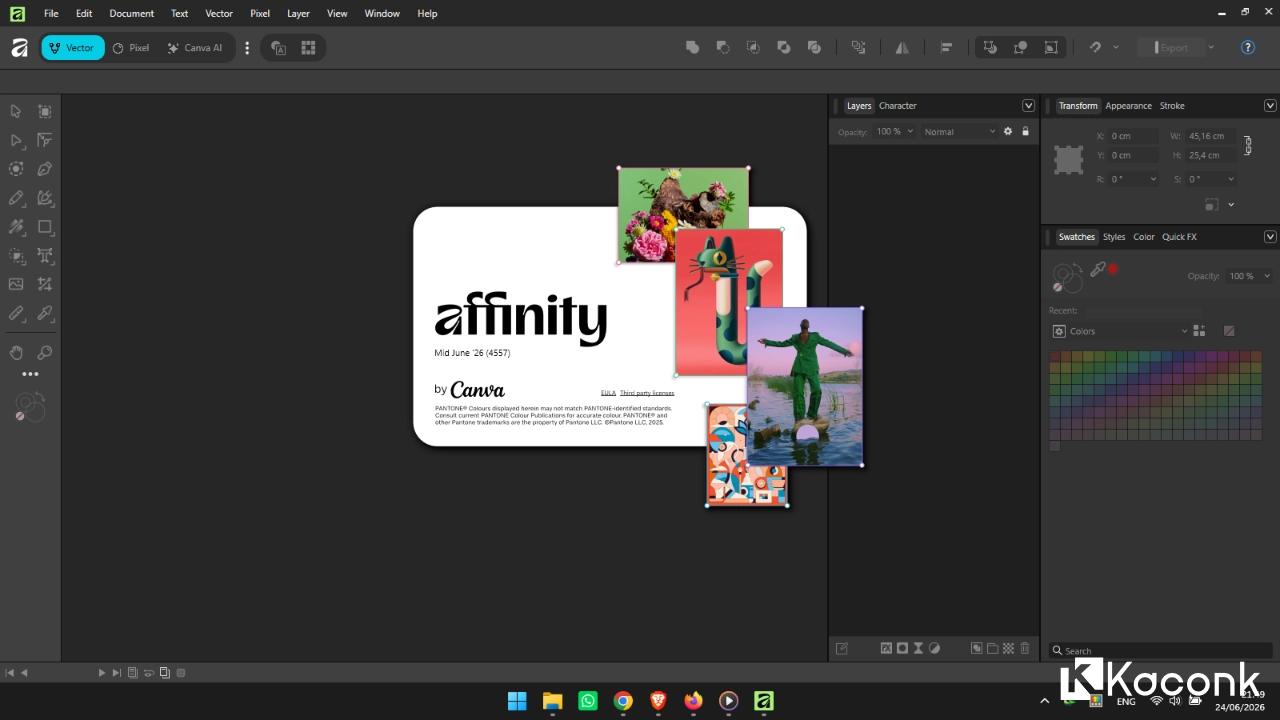Expand the Swatches panel options menu
1280x720 pixels.
click(x=1270, y=237)
